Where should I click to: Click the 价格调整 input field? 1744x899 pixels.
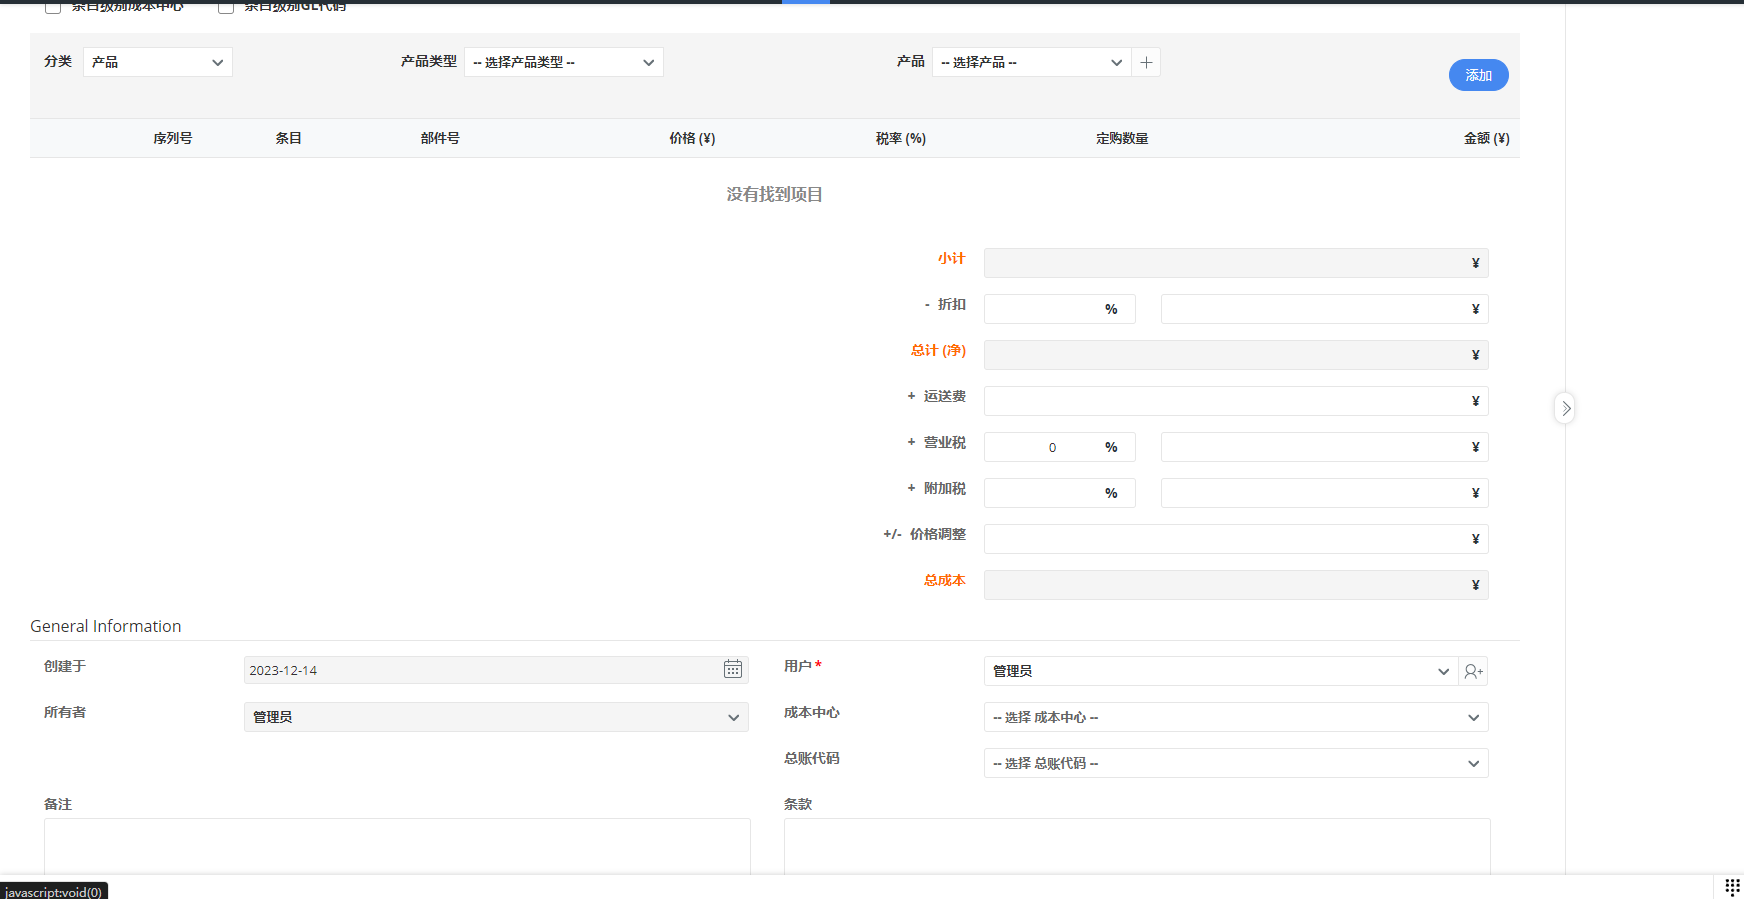1236,539
